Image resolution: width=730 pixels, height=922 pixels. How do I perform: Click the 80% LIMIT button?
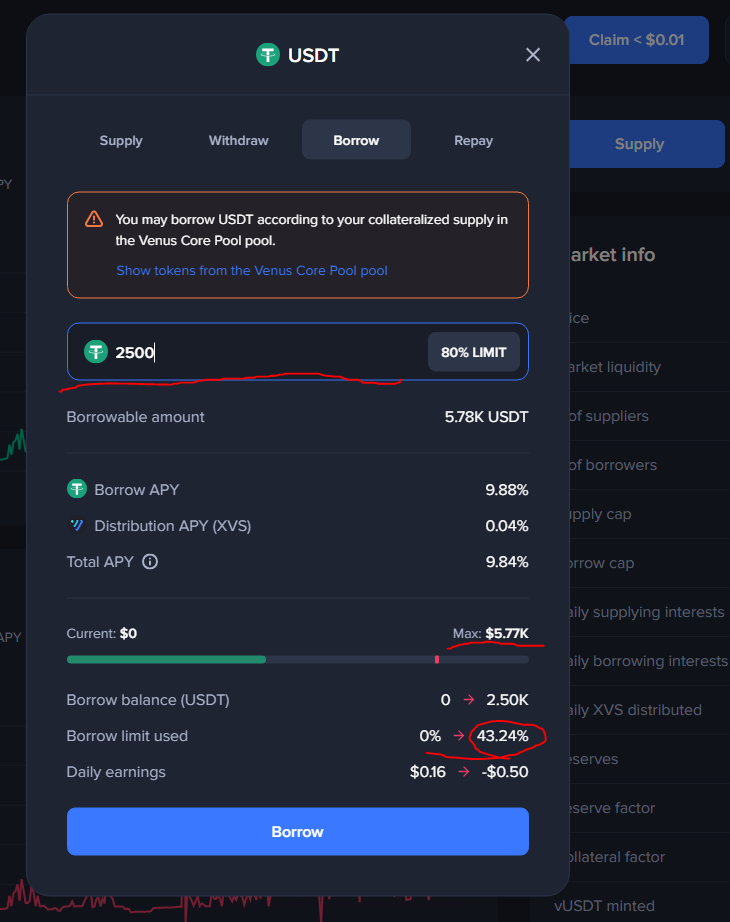tap(474, 352)
